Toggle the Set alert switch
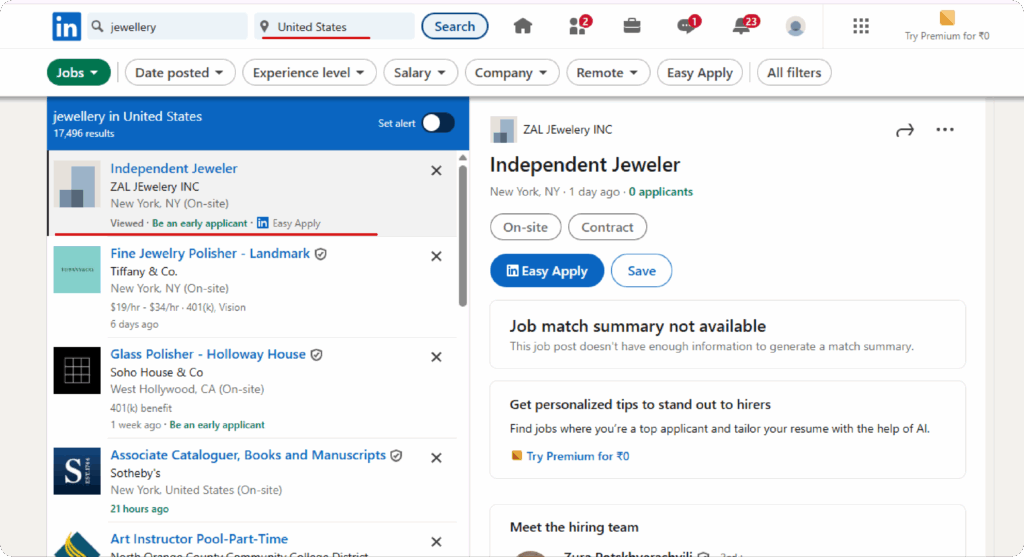This screenshot has width=1024, height=557. coord(438,123)
